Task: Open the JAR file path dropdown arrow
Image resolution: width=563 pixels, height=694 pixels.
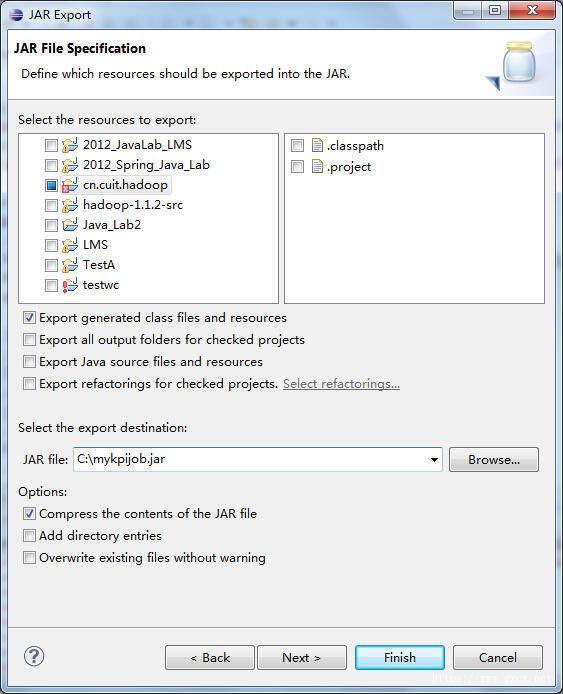Action: tap(434, 459)
